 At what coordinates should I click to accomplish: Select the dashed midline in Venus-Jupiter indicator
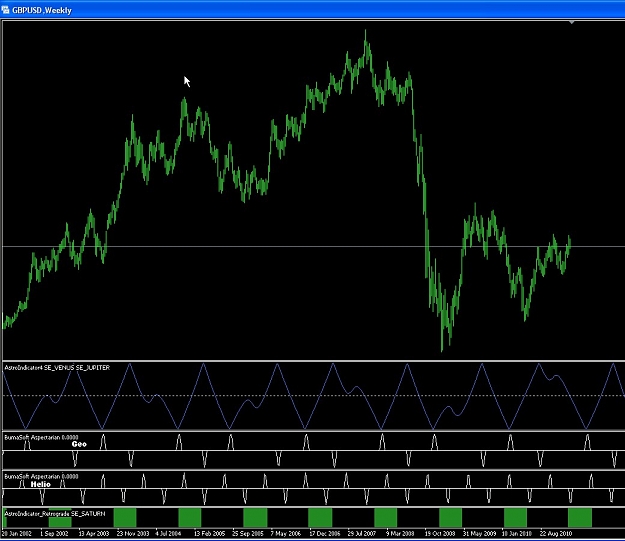pyautogui.click(x=313, y=396)
